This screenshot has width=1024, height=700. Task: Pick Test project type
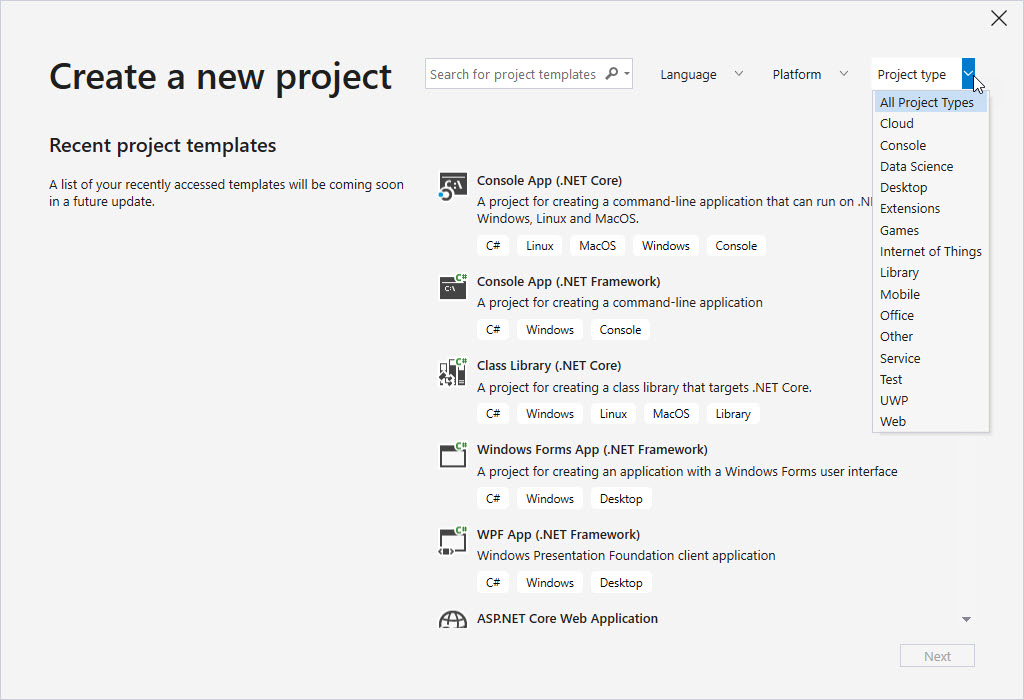931,379
